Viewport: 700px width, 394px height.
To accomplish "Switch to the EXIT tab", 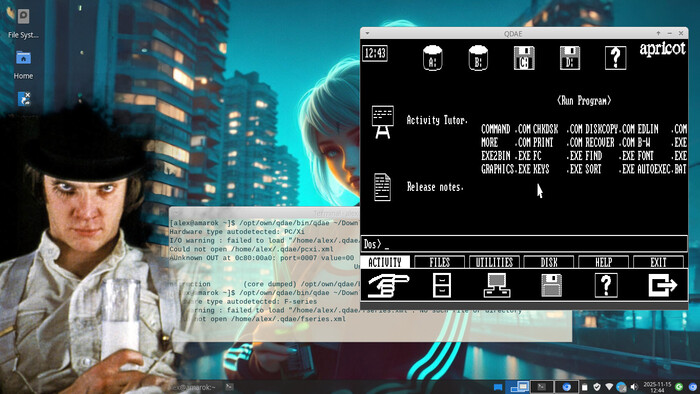I will (x=658, y=262).
